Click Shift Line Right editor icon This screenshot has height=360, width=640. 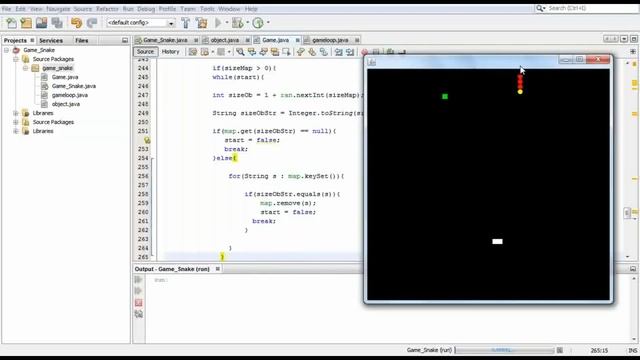coord(350,52)
